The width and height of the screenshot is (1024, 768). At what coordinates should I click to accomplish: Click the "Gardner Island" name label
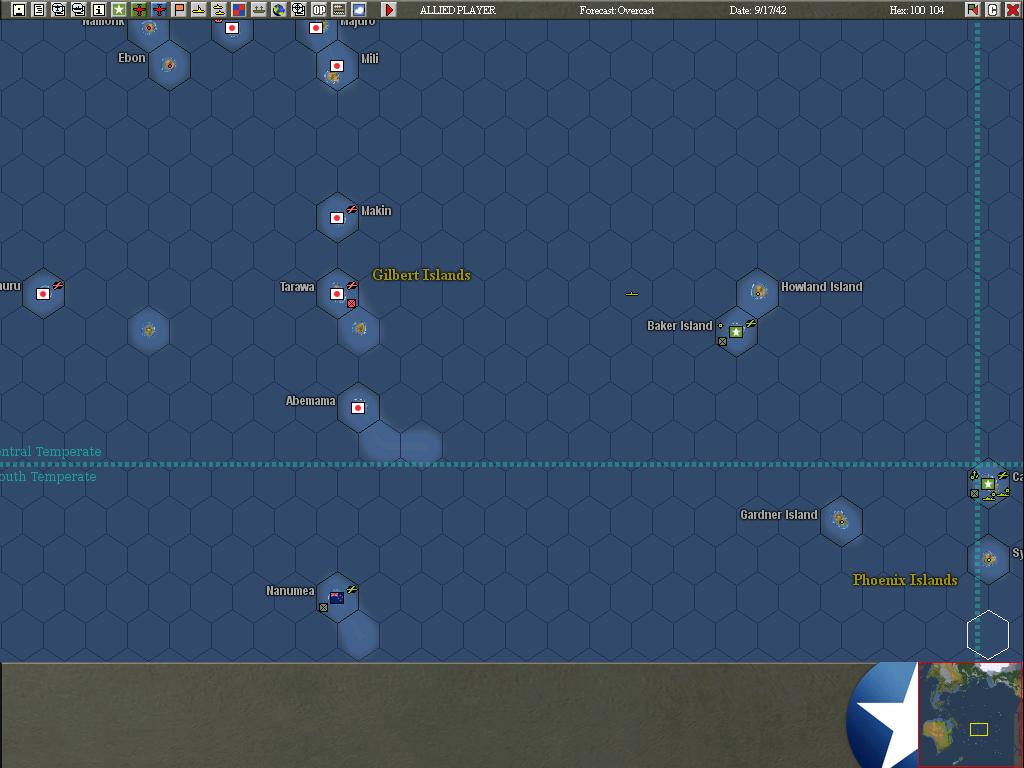778,515
